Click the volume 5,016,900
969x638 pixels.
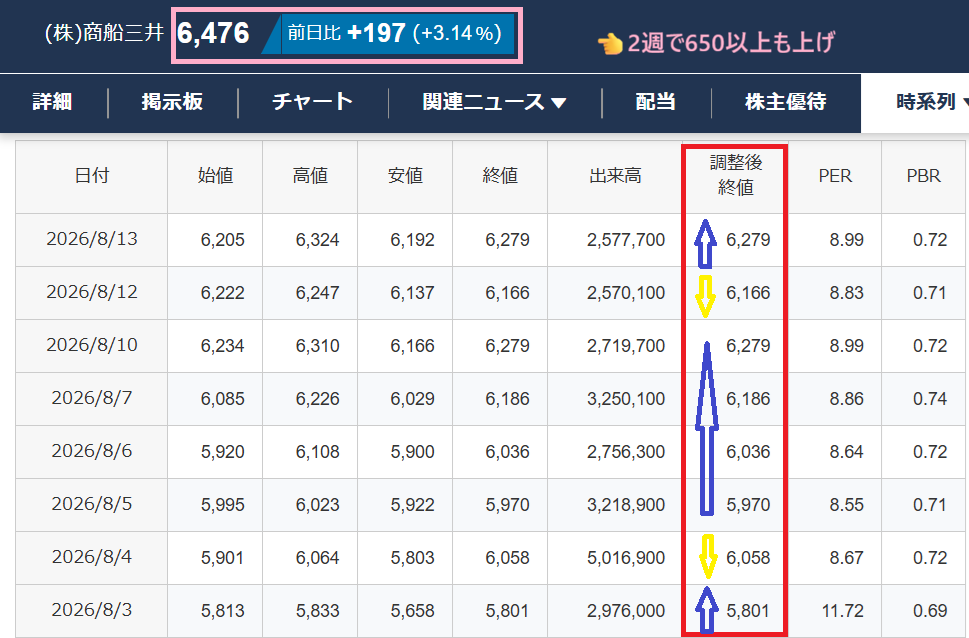(x=626, y=558)
